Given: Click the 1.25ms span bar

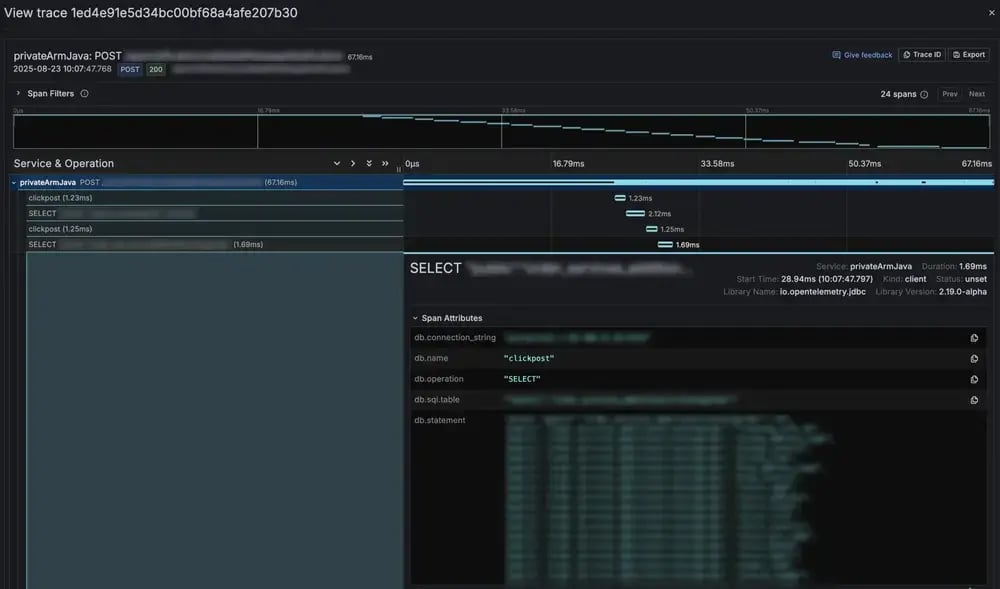Looking at the screenshot, I should 652,229.
